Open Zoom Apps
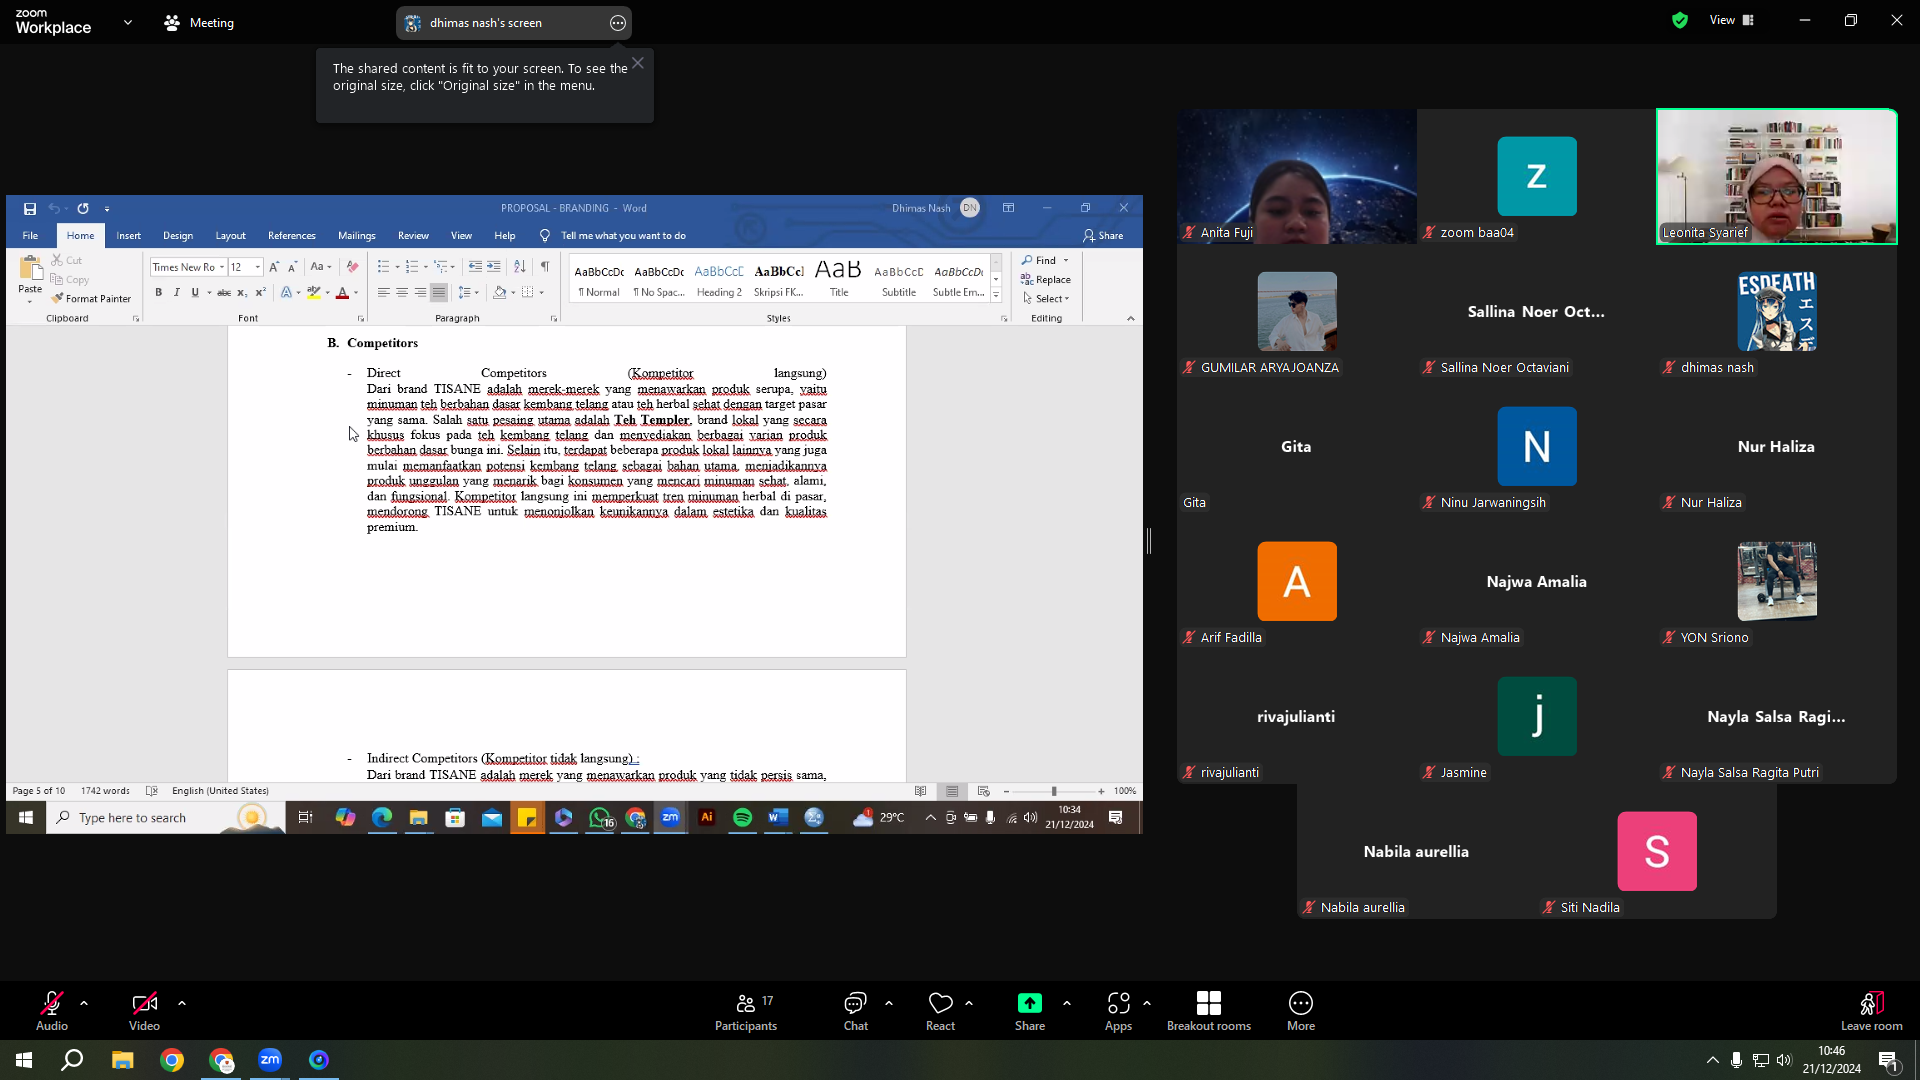The image size is (1920, 1080). pos(1118,1010)
